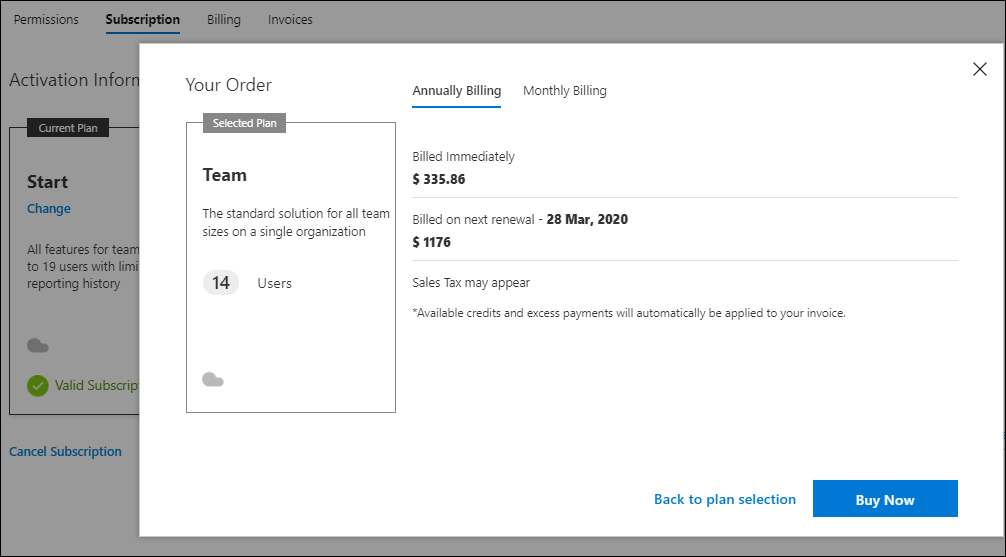Viewport: 1006px width, 557px height.
Task: Click the 14 users count badge
Action: (x=221, y=283)
